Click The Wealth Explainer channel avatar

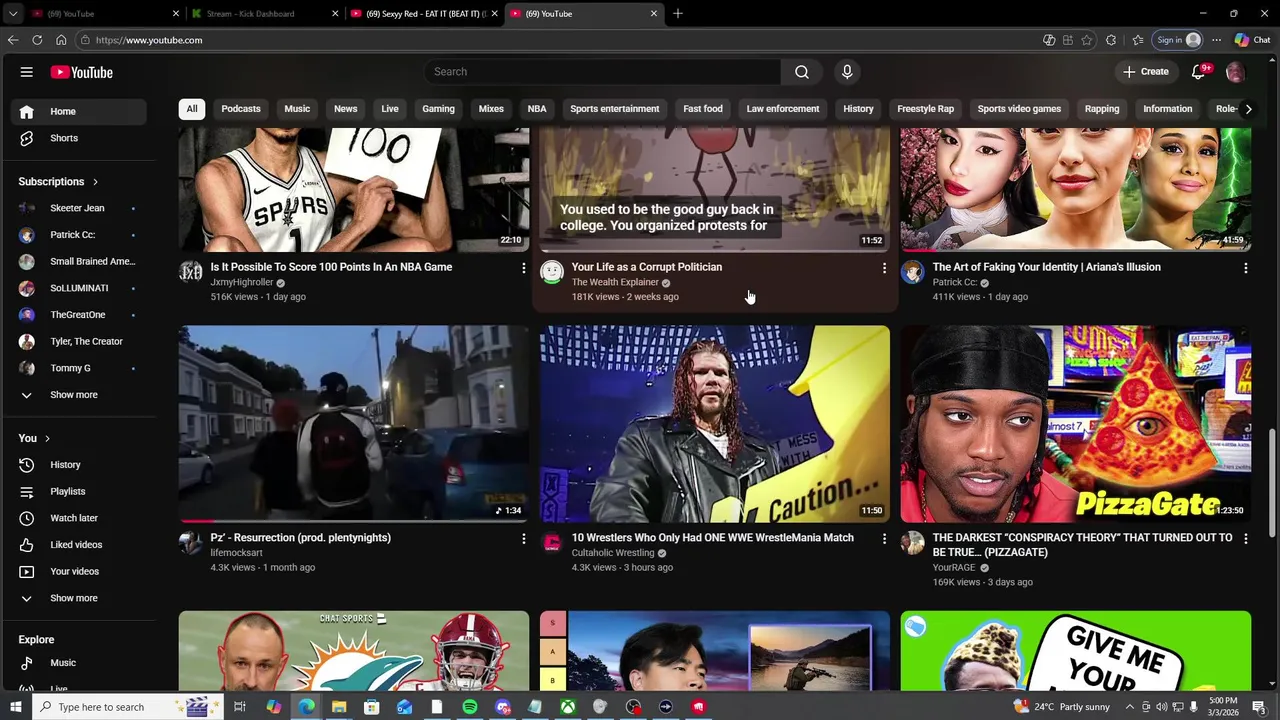click(552, 272)
